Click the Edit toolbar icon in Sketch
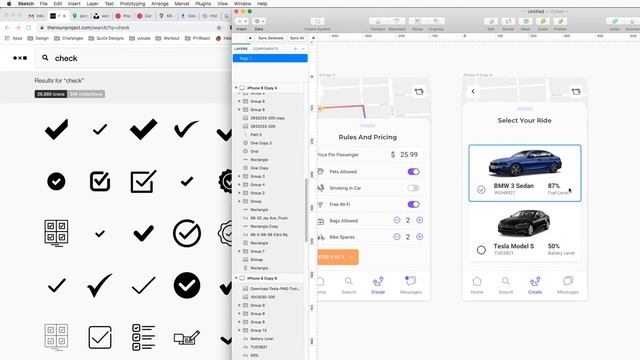This screenshot has width=640, height=360. [x=491, y=21]
